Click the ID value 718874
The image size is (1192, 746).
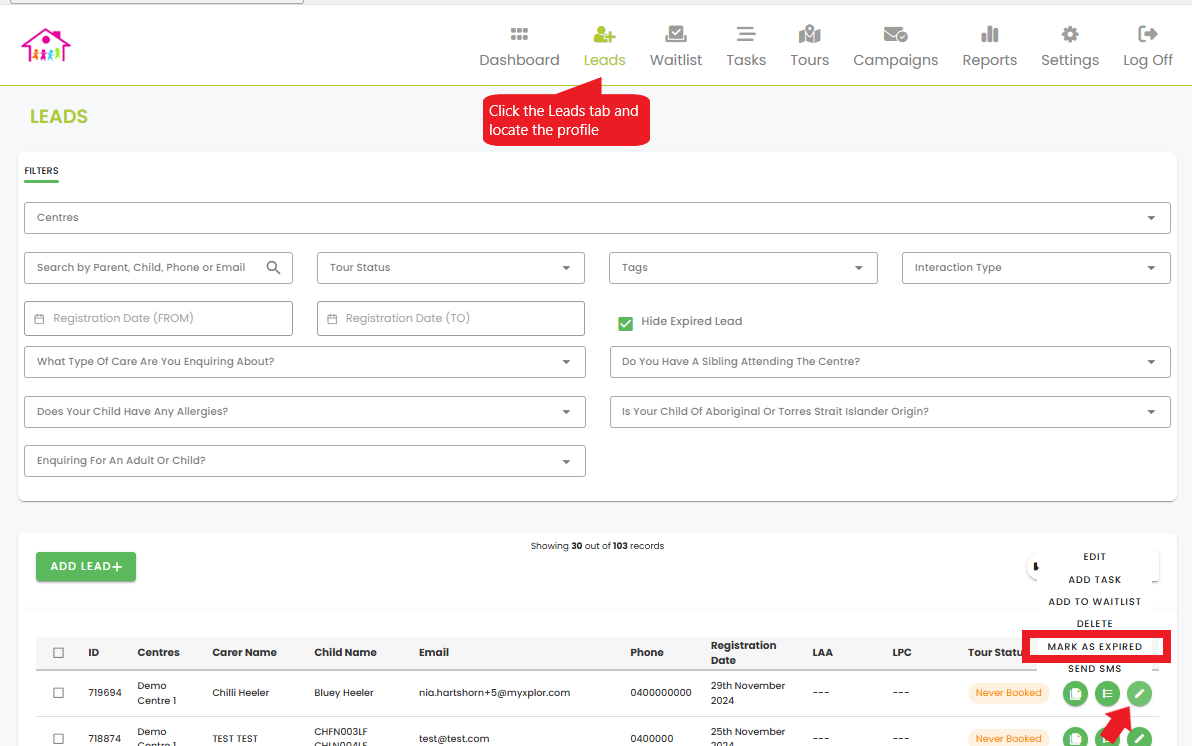[x=104, y=738]
